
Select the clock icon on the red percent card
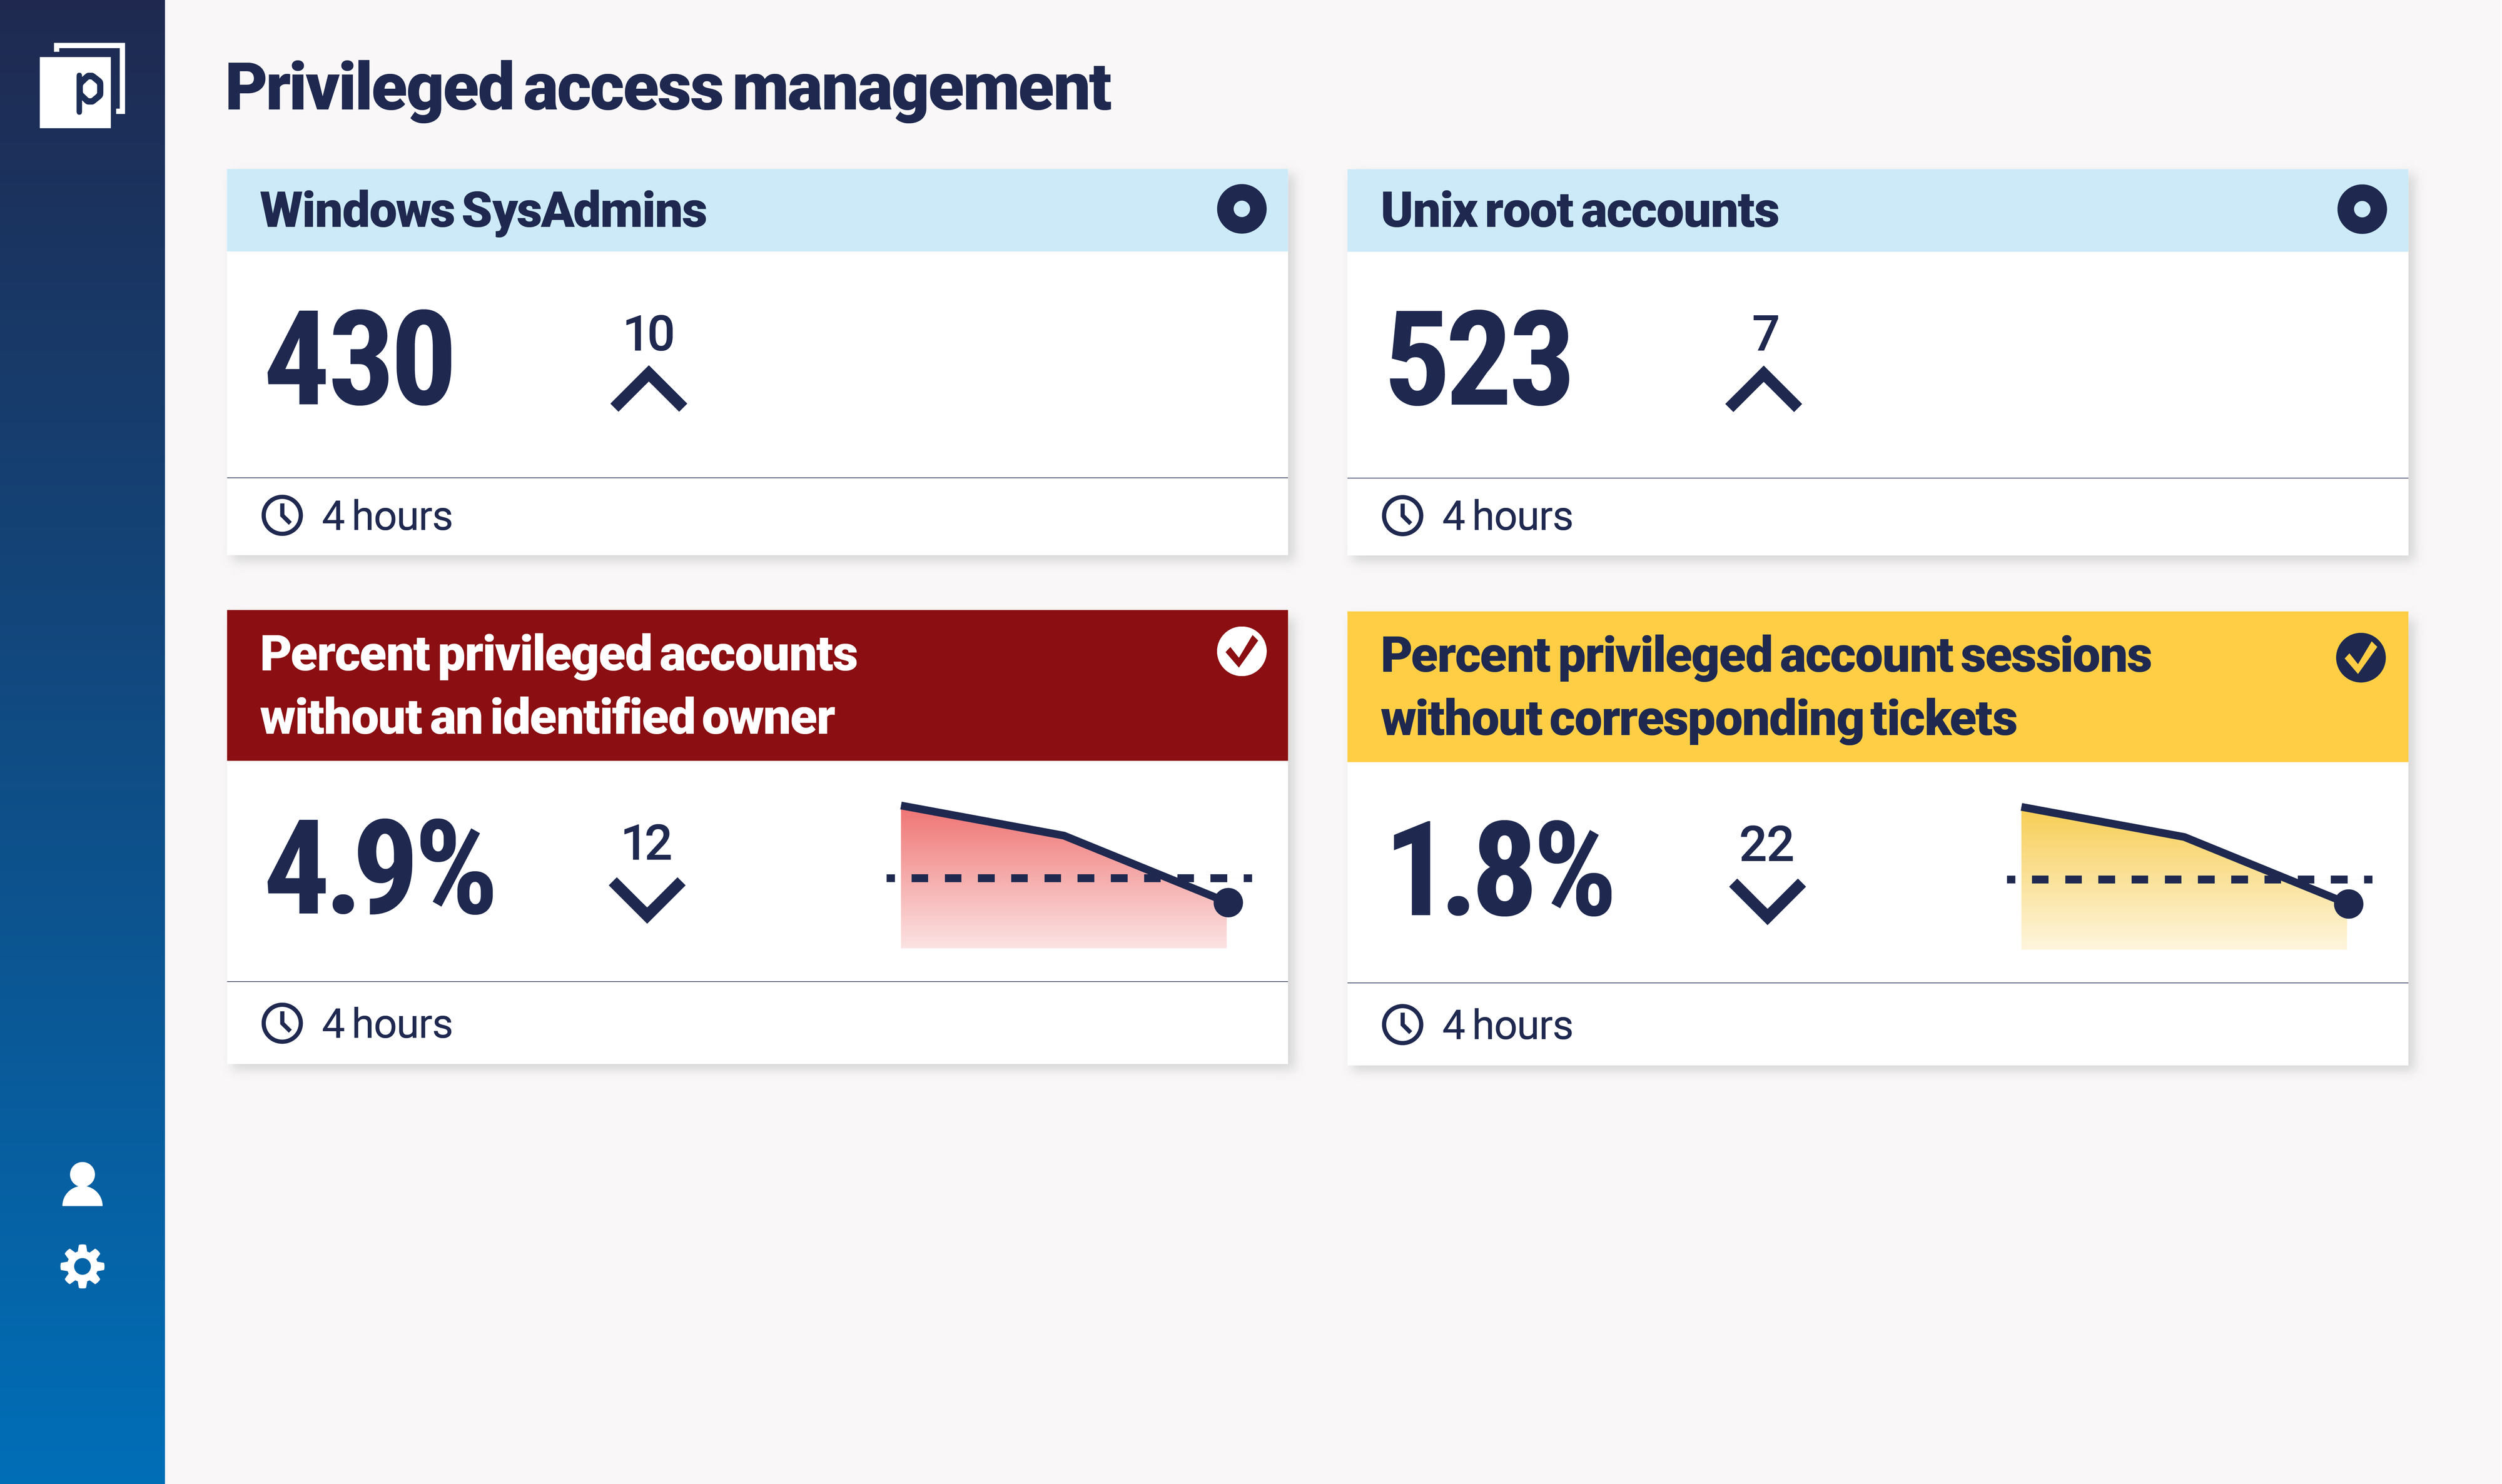pos(284,1022)
